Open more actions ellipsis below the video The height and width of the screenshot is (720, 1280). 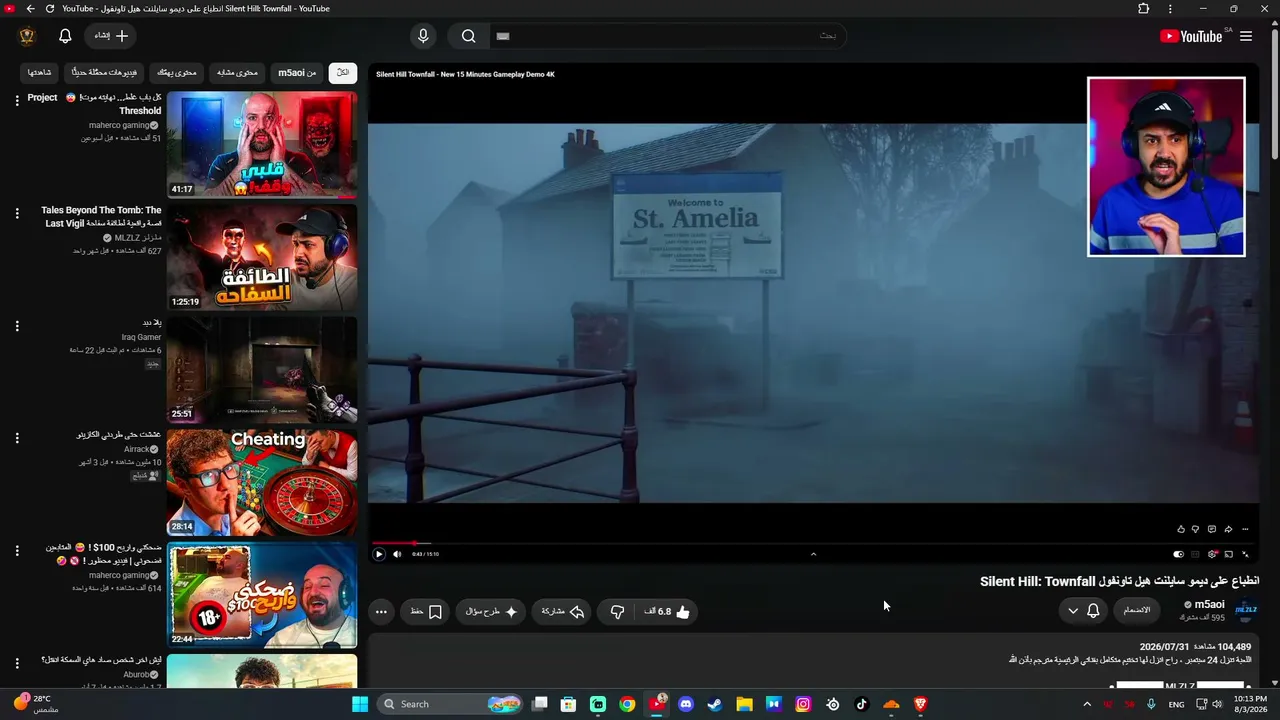pos(381,612)
